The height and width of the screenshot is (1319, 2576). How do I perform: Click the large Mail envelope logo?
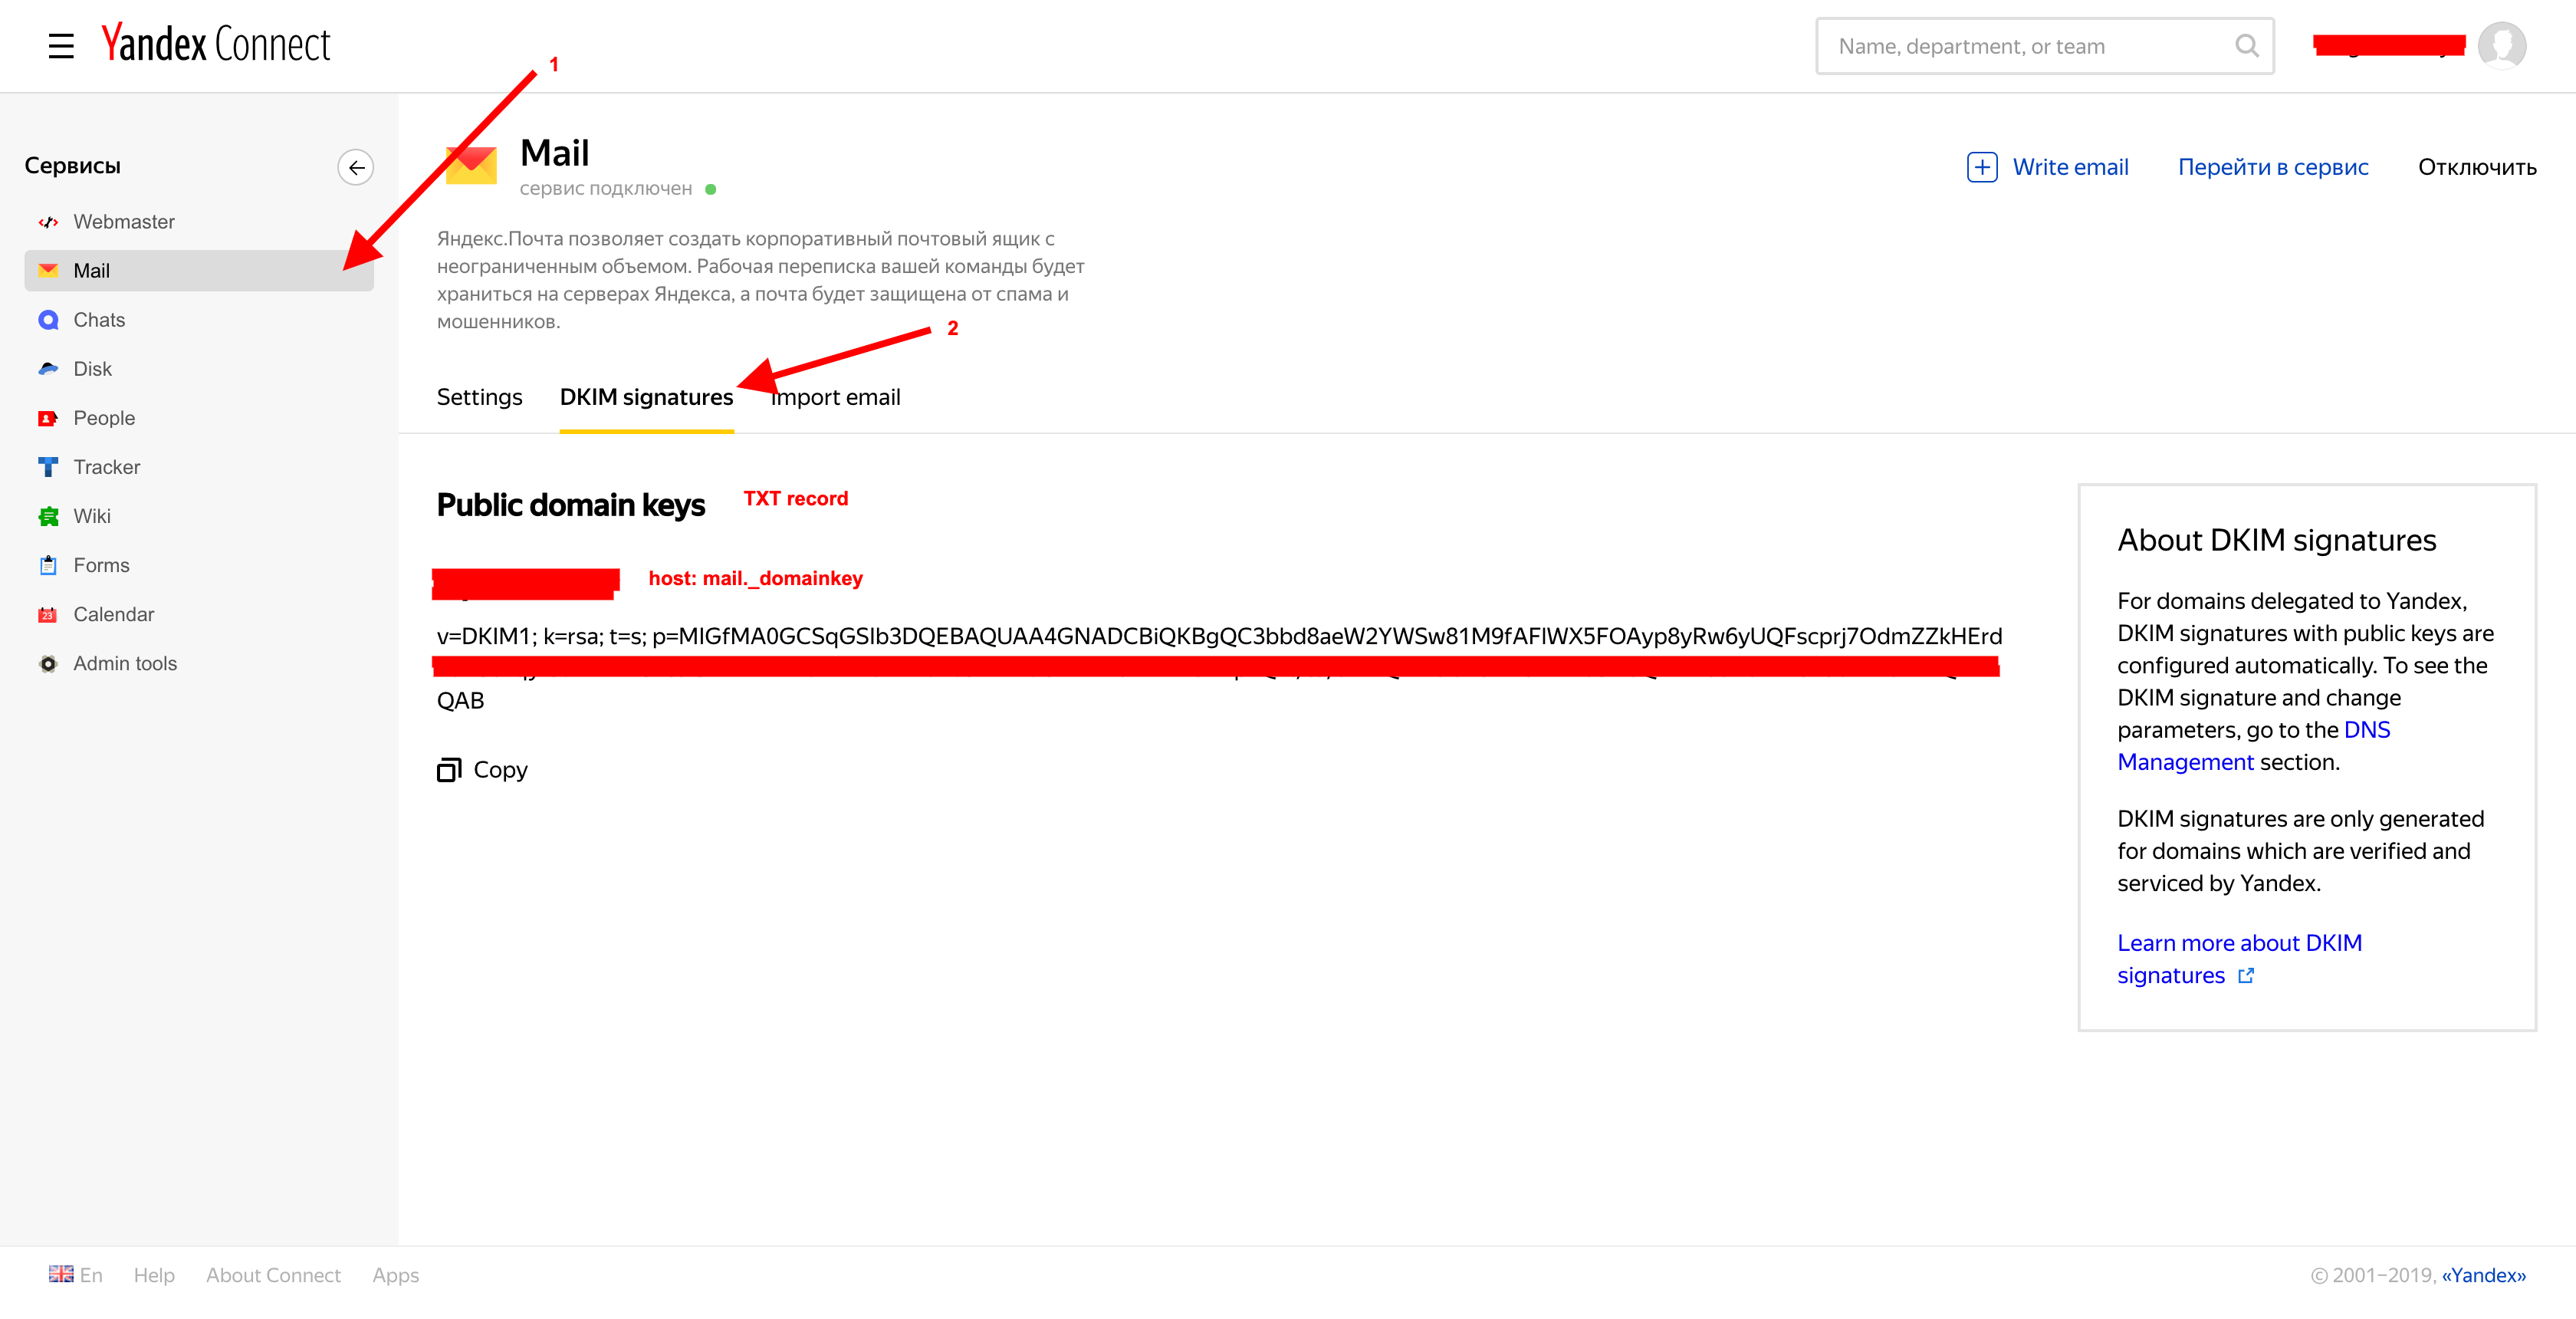[x=470, y=164]
